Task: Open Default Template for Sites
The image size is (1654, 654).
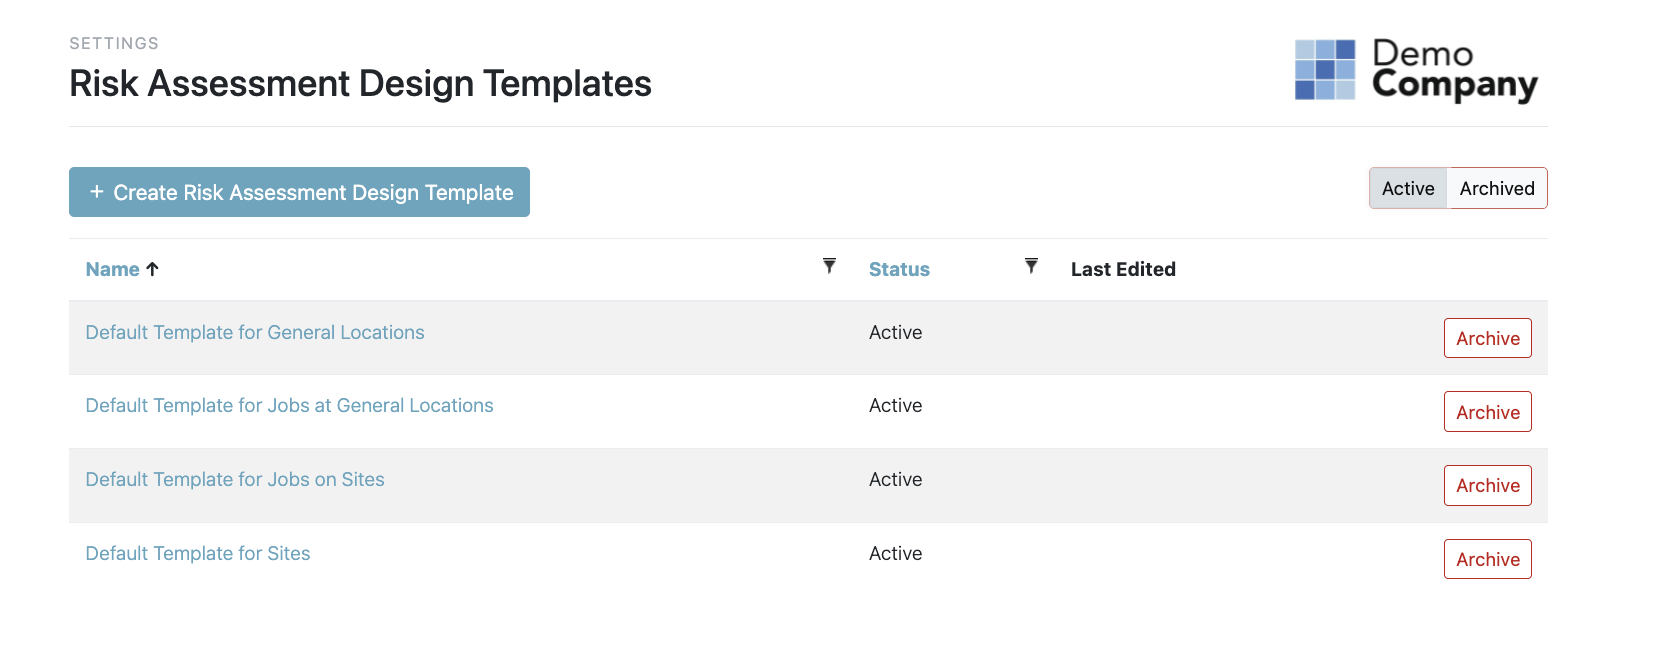Action: 198,553
